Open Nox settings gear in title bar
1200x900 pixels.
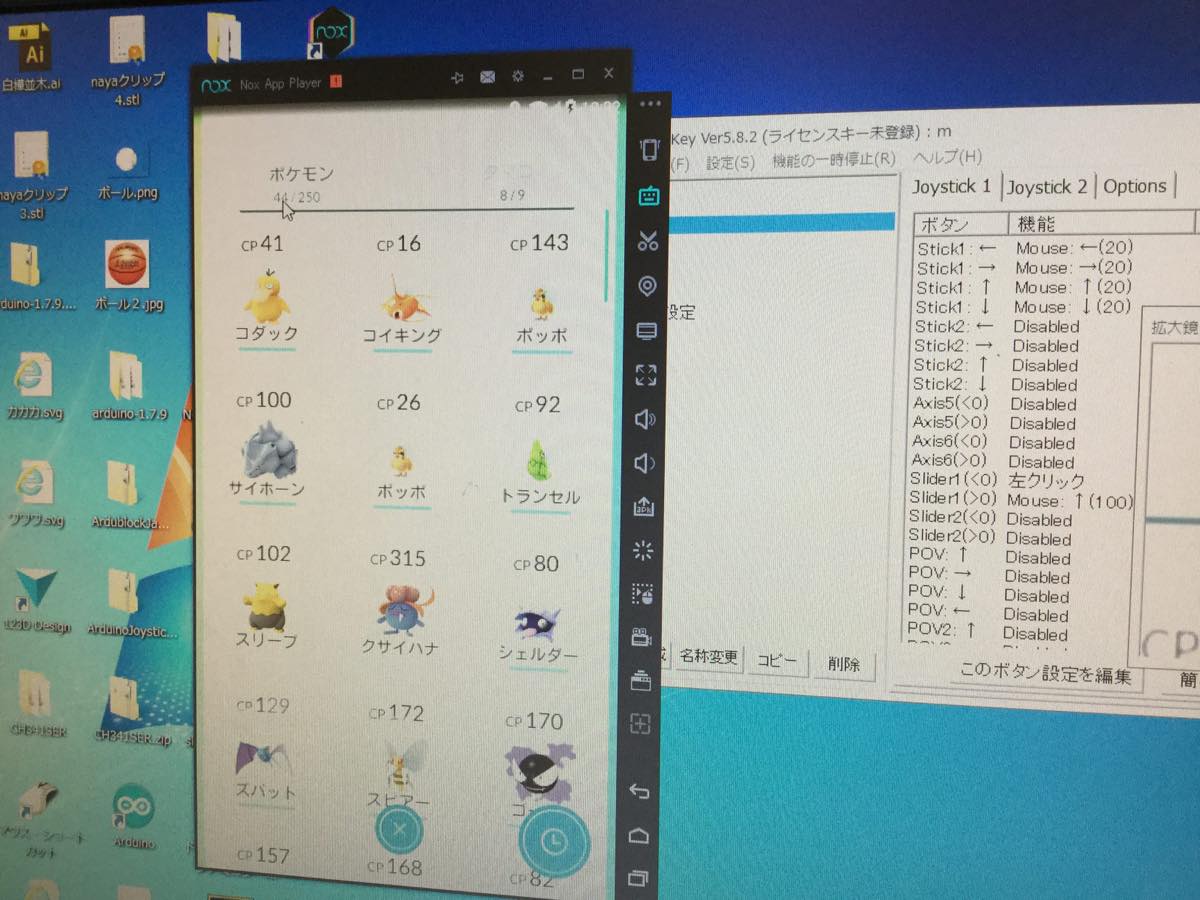[517, 76]
